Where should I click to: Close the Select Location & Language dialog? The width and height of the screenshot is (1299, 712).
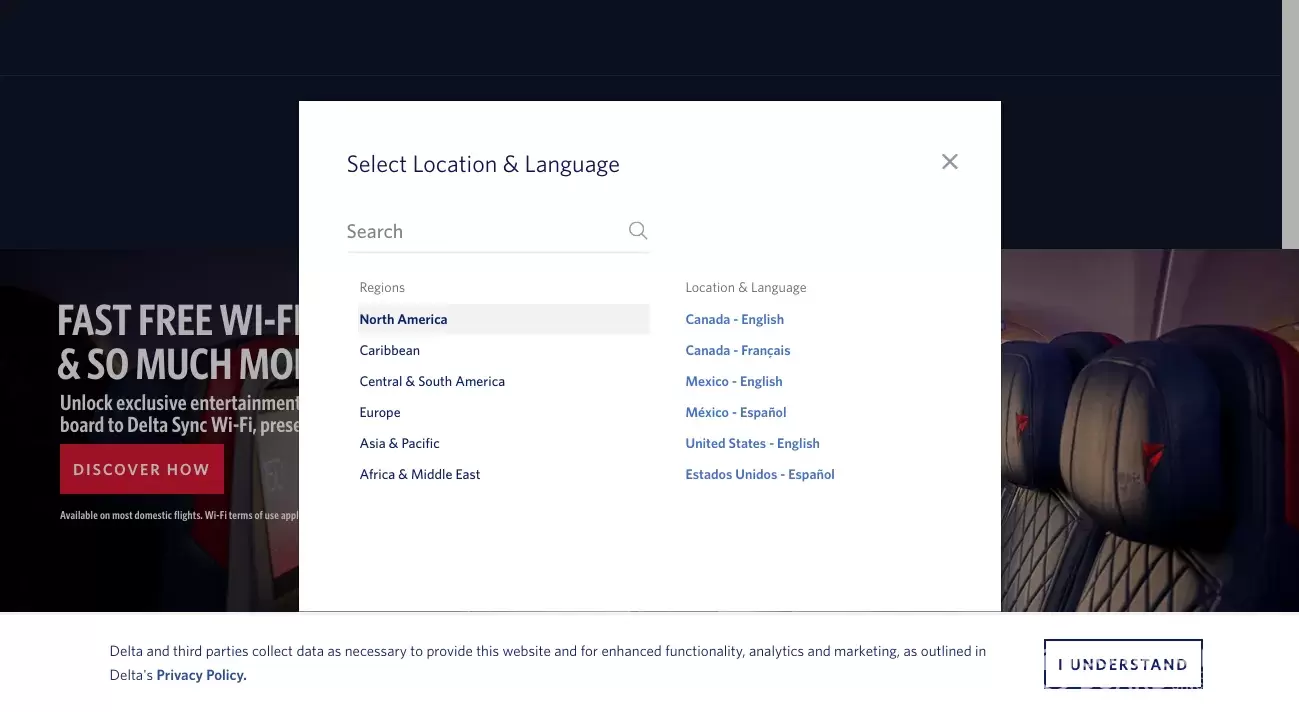950,162
